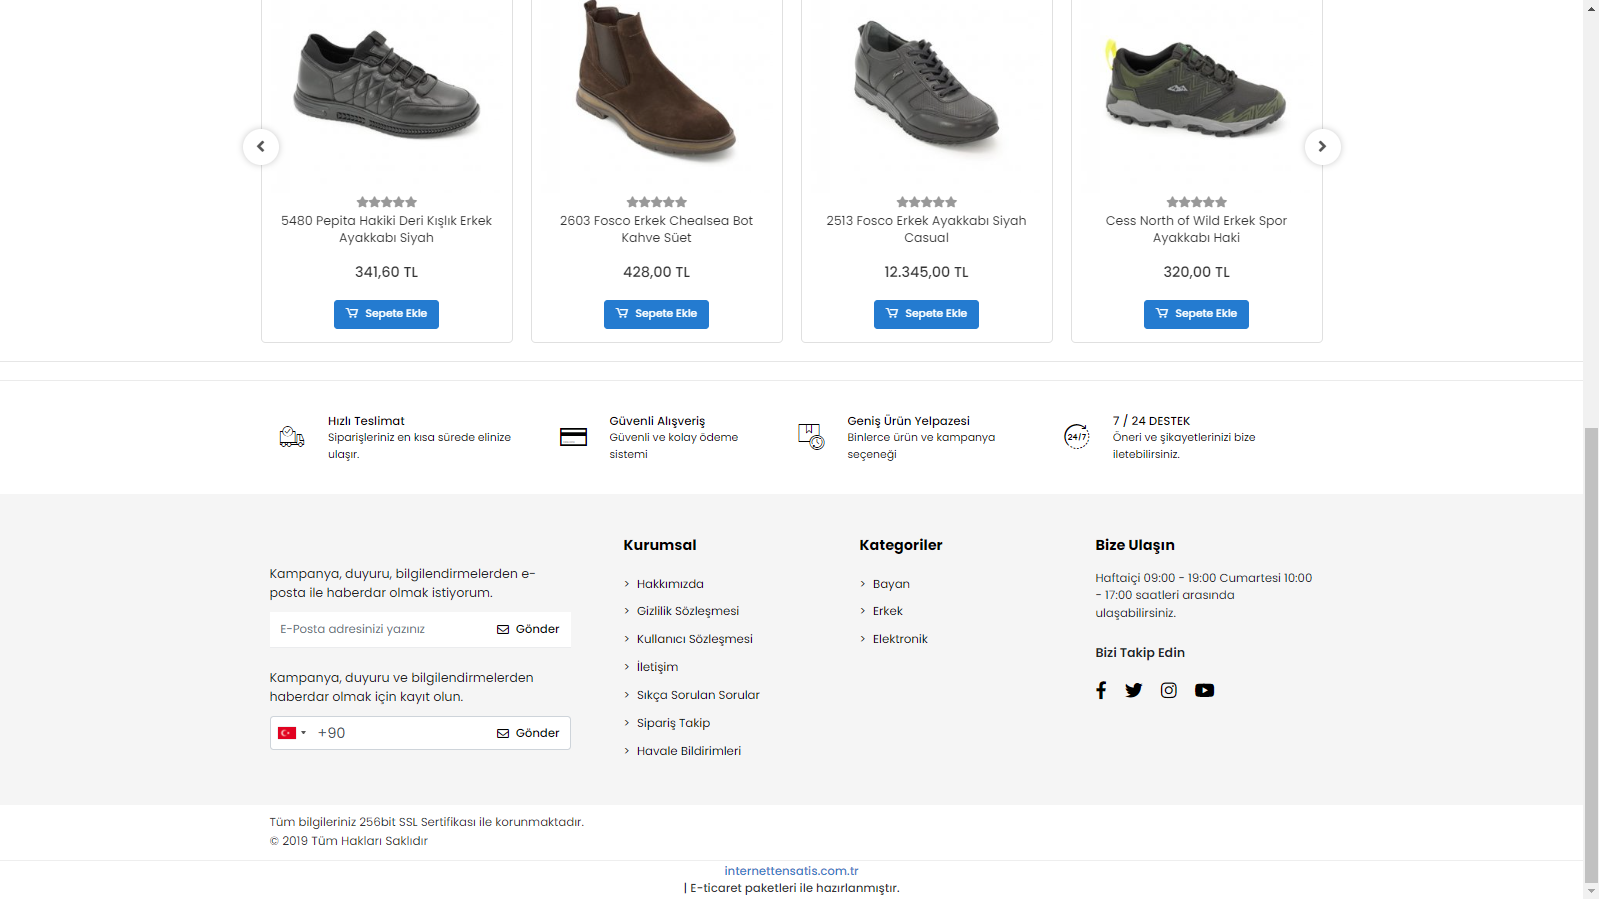This screenshot has height=899, width=1599.
Task: Open the Instagram profile icon
Action: point(1168,690)
